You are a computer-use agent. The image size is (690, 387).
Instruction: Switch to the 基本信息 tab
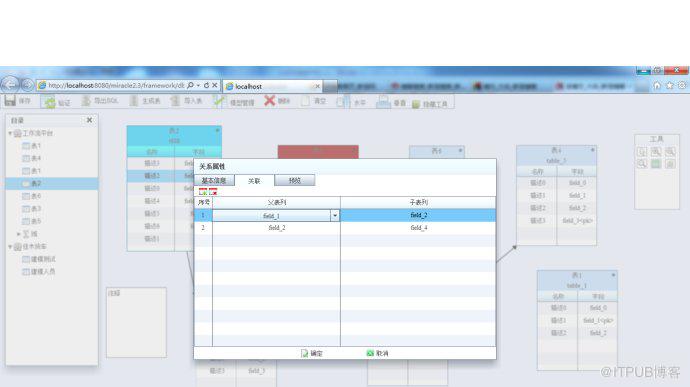tap(214, 181)
